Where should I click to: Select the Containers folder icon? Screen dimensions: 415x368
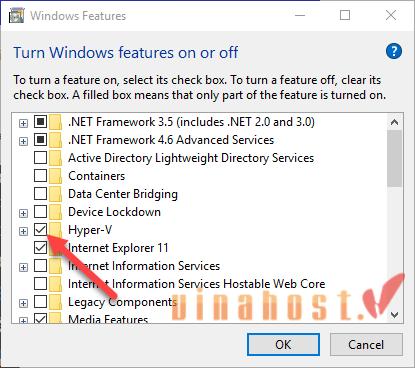56,176
